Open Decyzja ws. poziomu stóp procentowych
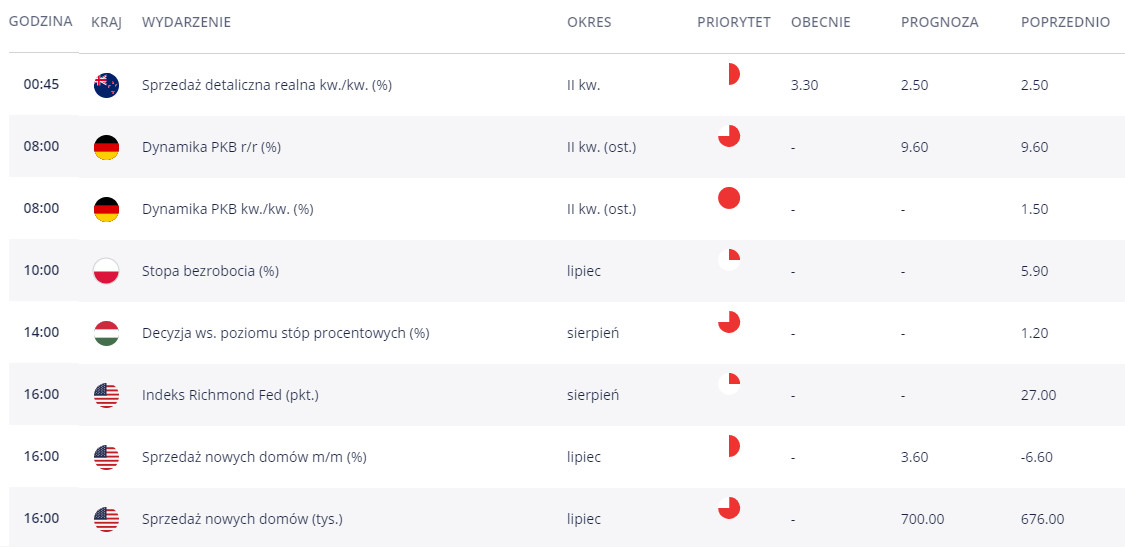This screenshot has height=547, width=1125. (286, 333)
